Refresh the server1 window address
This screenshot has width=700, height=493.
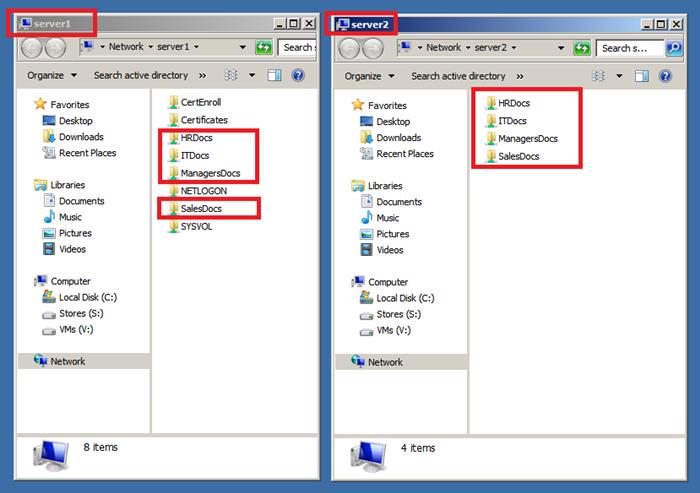click(x=263, y=47)
